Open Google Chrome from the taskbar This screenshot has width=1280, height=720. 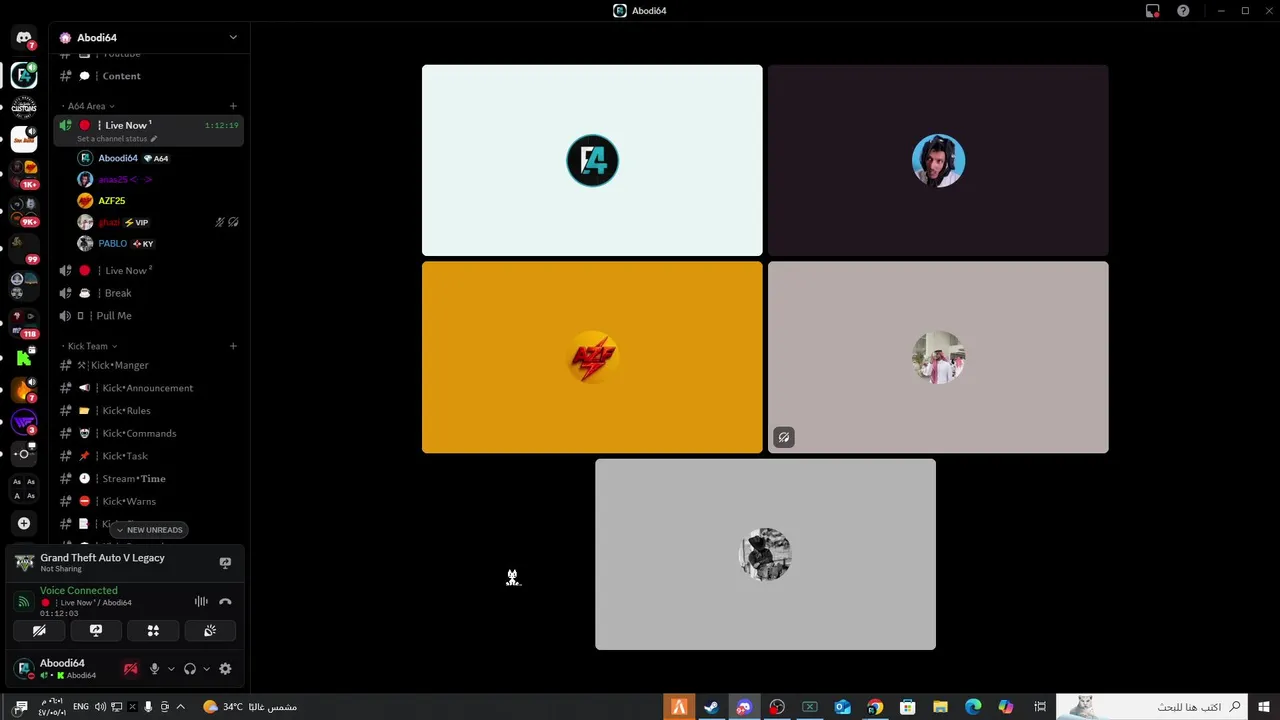coord(875,707)
